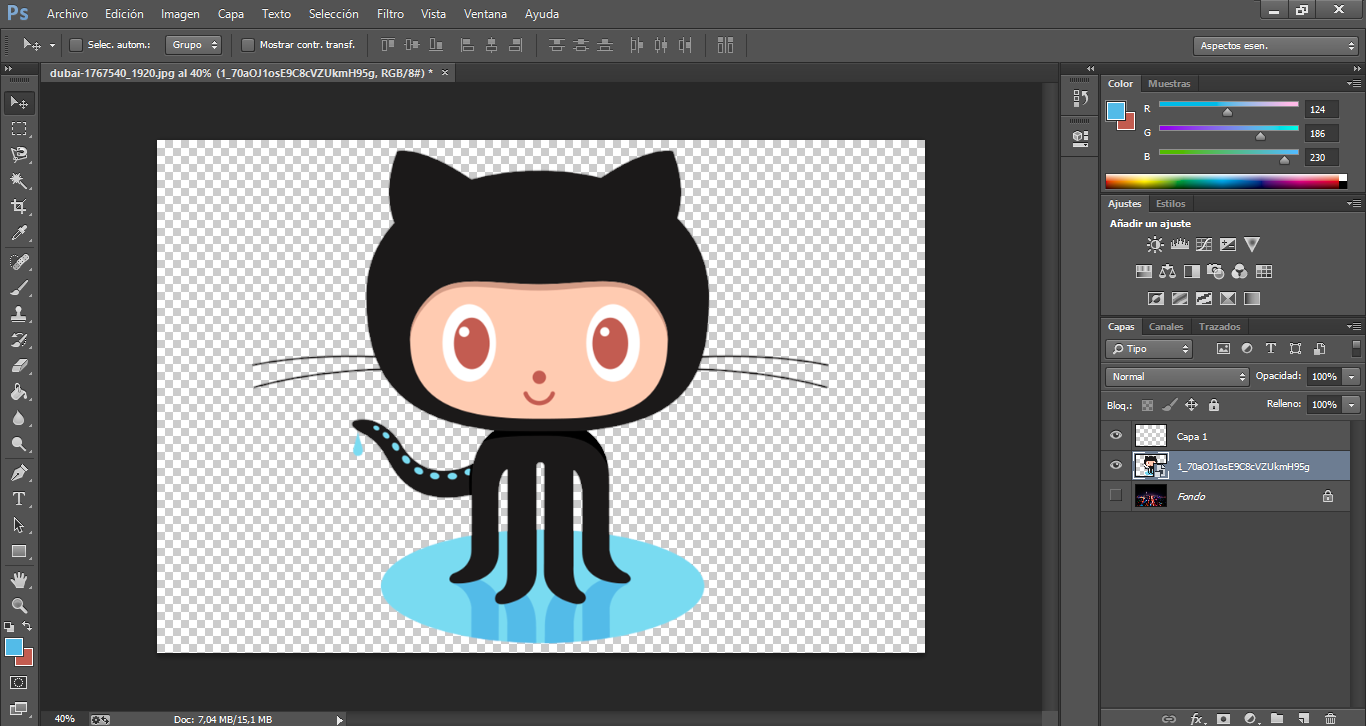This screenshot has width=1366, height=726.
Task: Enable the Selec. autom. checkbox
Action: (x=76, y=45)
